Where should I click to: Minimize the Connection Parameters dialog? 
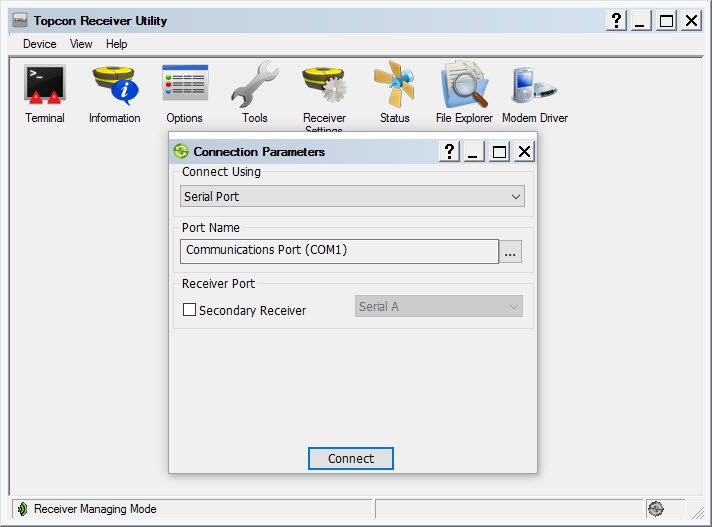473,151
